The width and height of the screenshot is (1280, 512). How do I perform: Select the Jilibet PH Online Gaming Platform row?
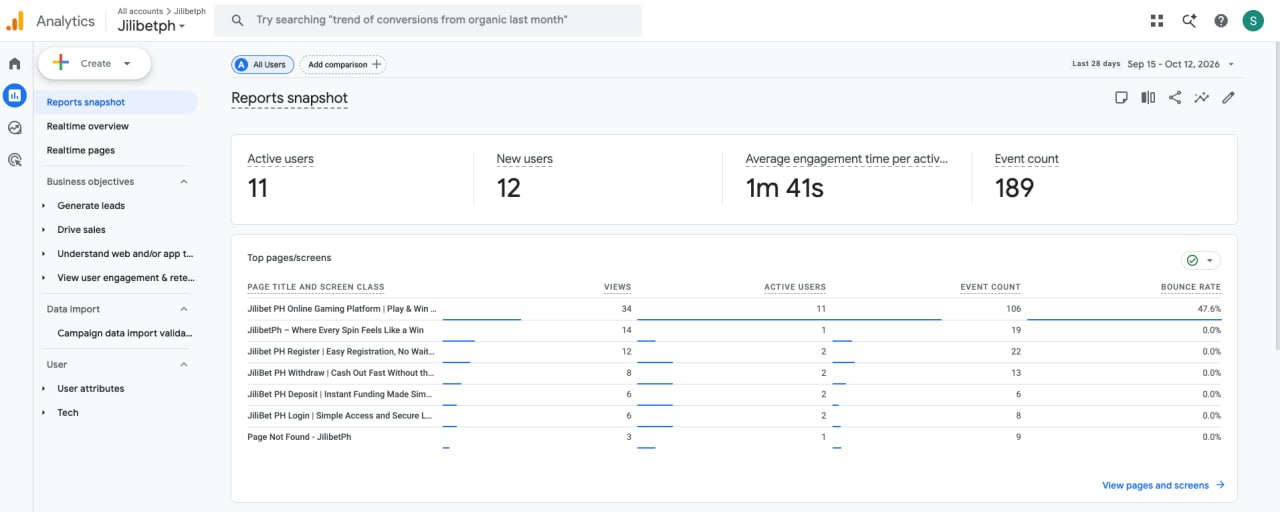click(x=734, y=309)
